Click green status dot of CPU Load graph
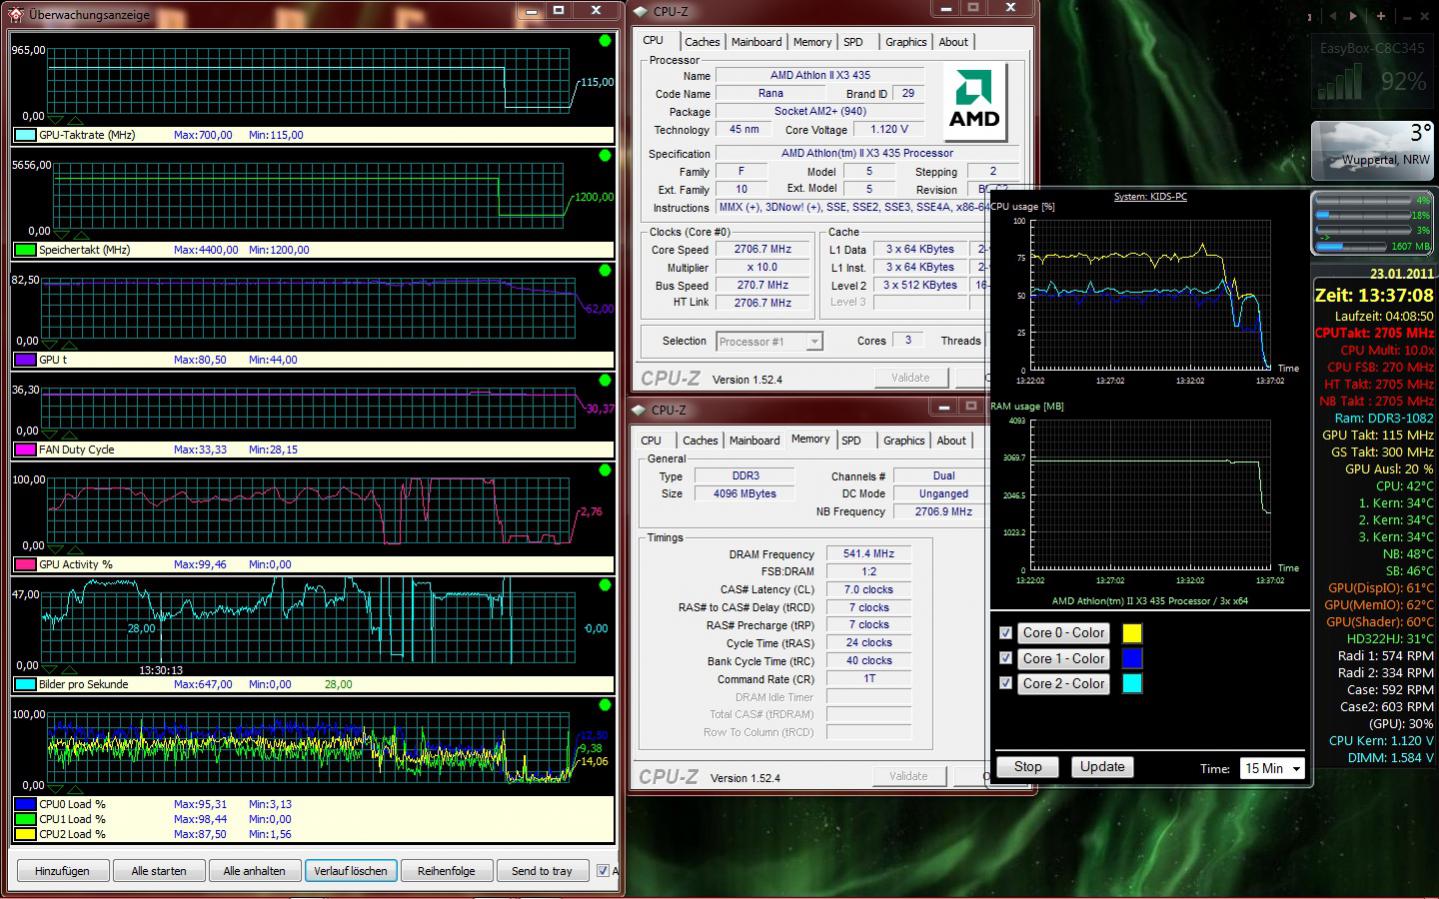Screen dimensions: 1439x899 [605, 705]
